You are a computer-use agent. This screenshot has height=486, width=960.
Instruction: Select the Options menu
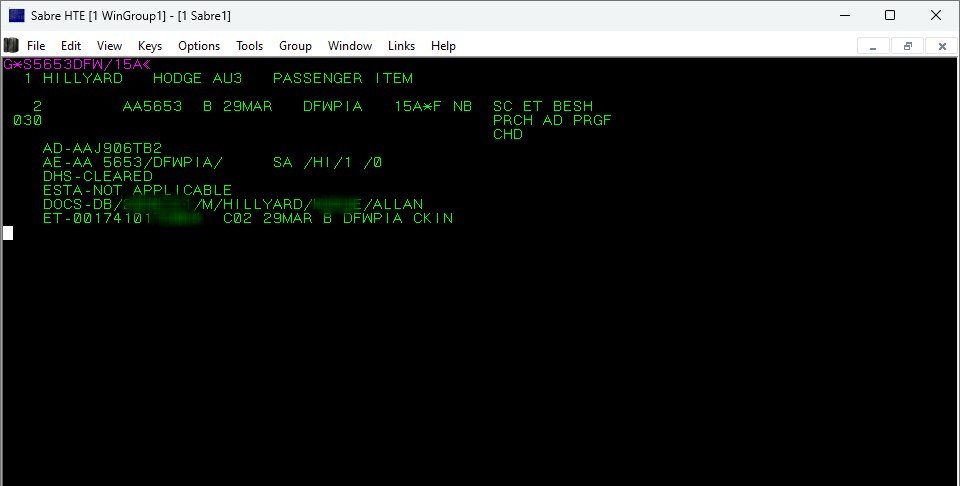coord(199,46)
